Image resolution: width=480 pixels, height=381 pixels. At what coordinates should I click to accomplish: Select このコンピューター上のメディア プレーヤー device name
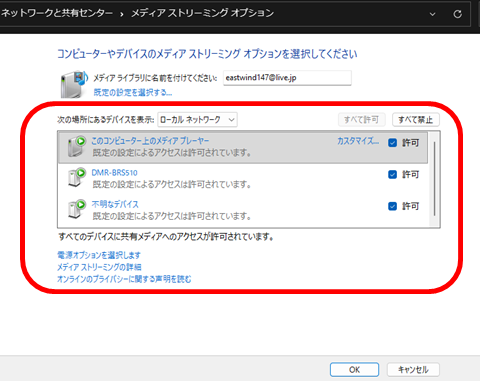[x=150, y=141]
